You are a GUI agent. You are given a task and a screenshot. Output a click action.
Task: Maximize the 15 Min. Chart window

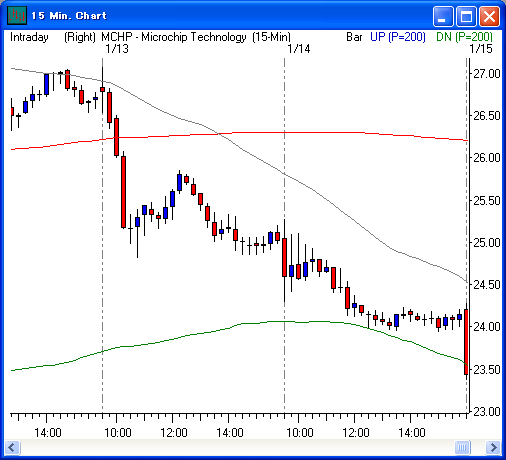[466, 16]
